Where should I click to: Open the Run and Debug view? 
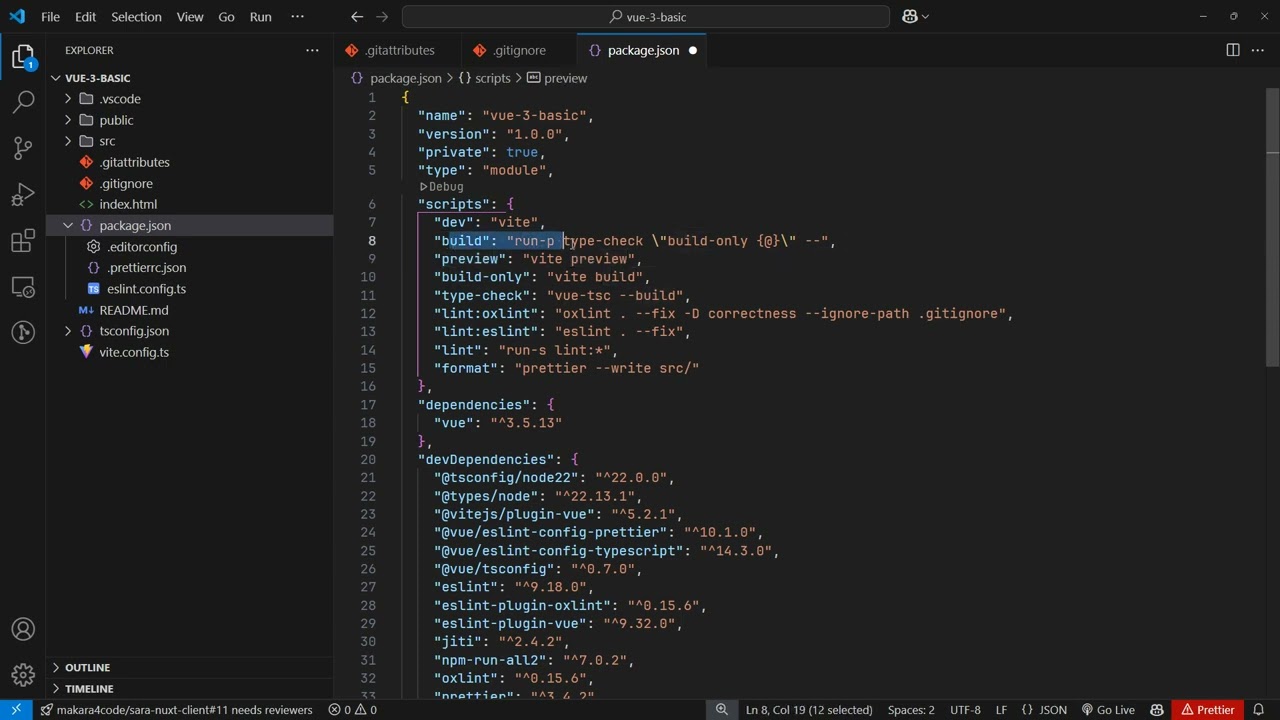click(23, 194)
